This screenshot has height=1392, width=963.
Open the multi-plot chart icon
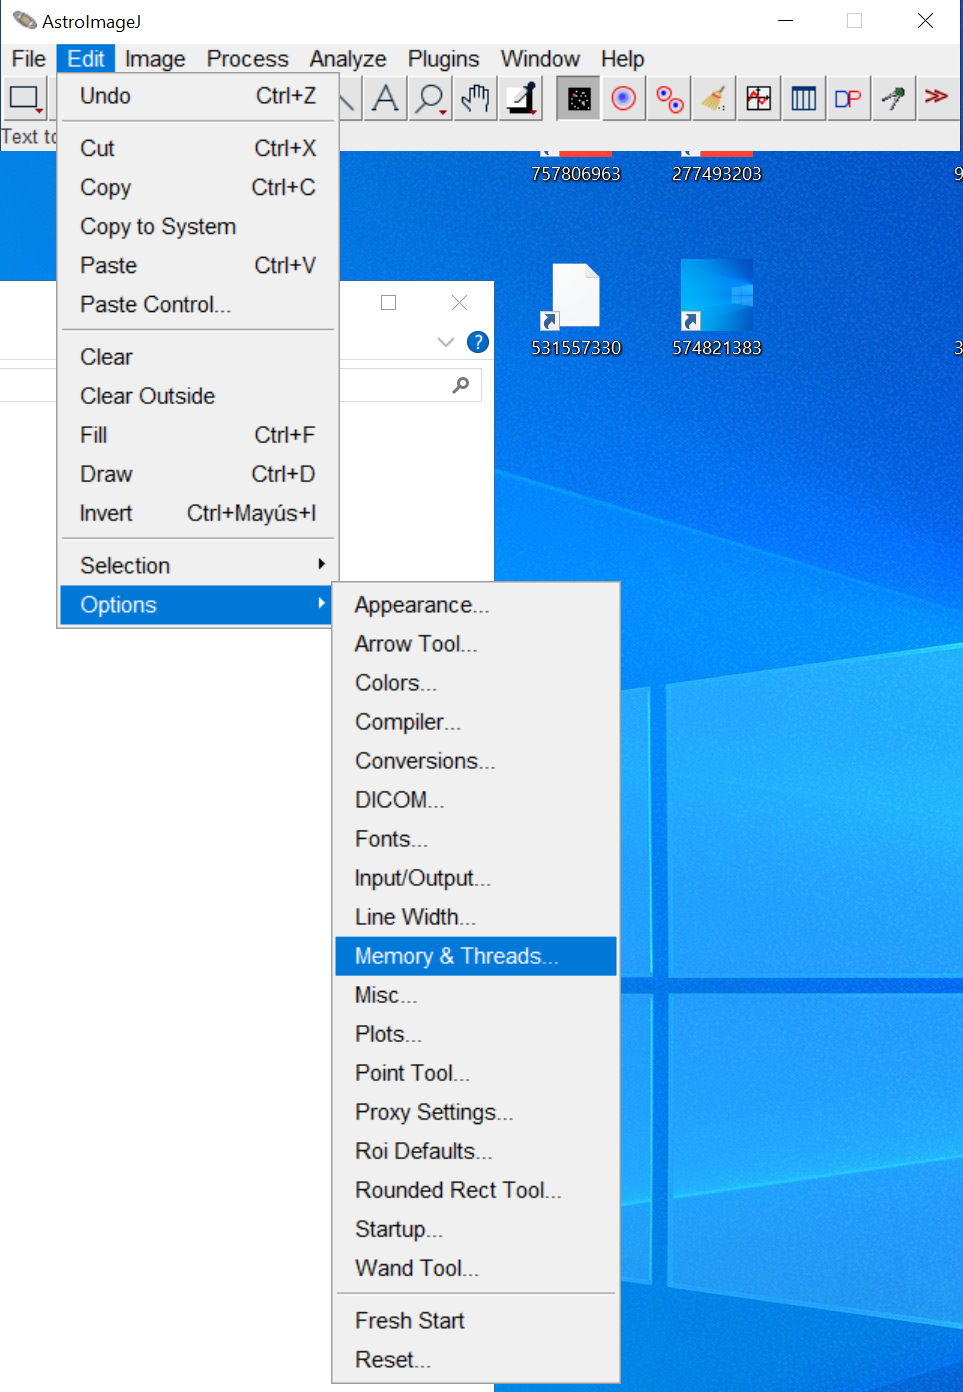[x=759, y=98]
